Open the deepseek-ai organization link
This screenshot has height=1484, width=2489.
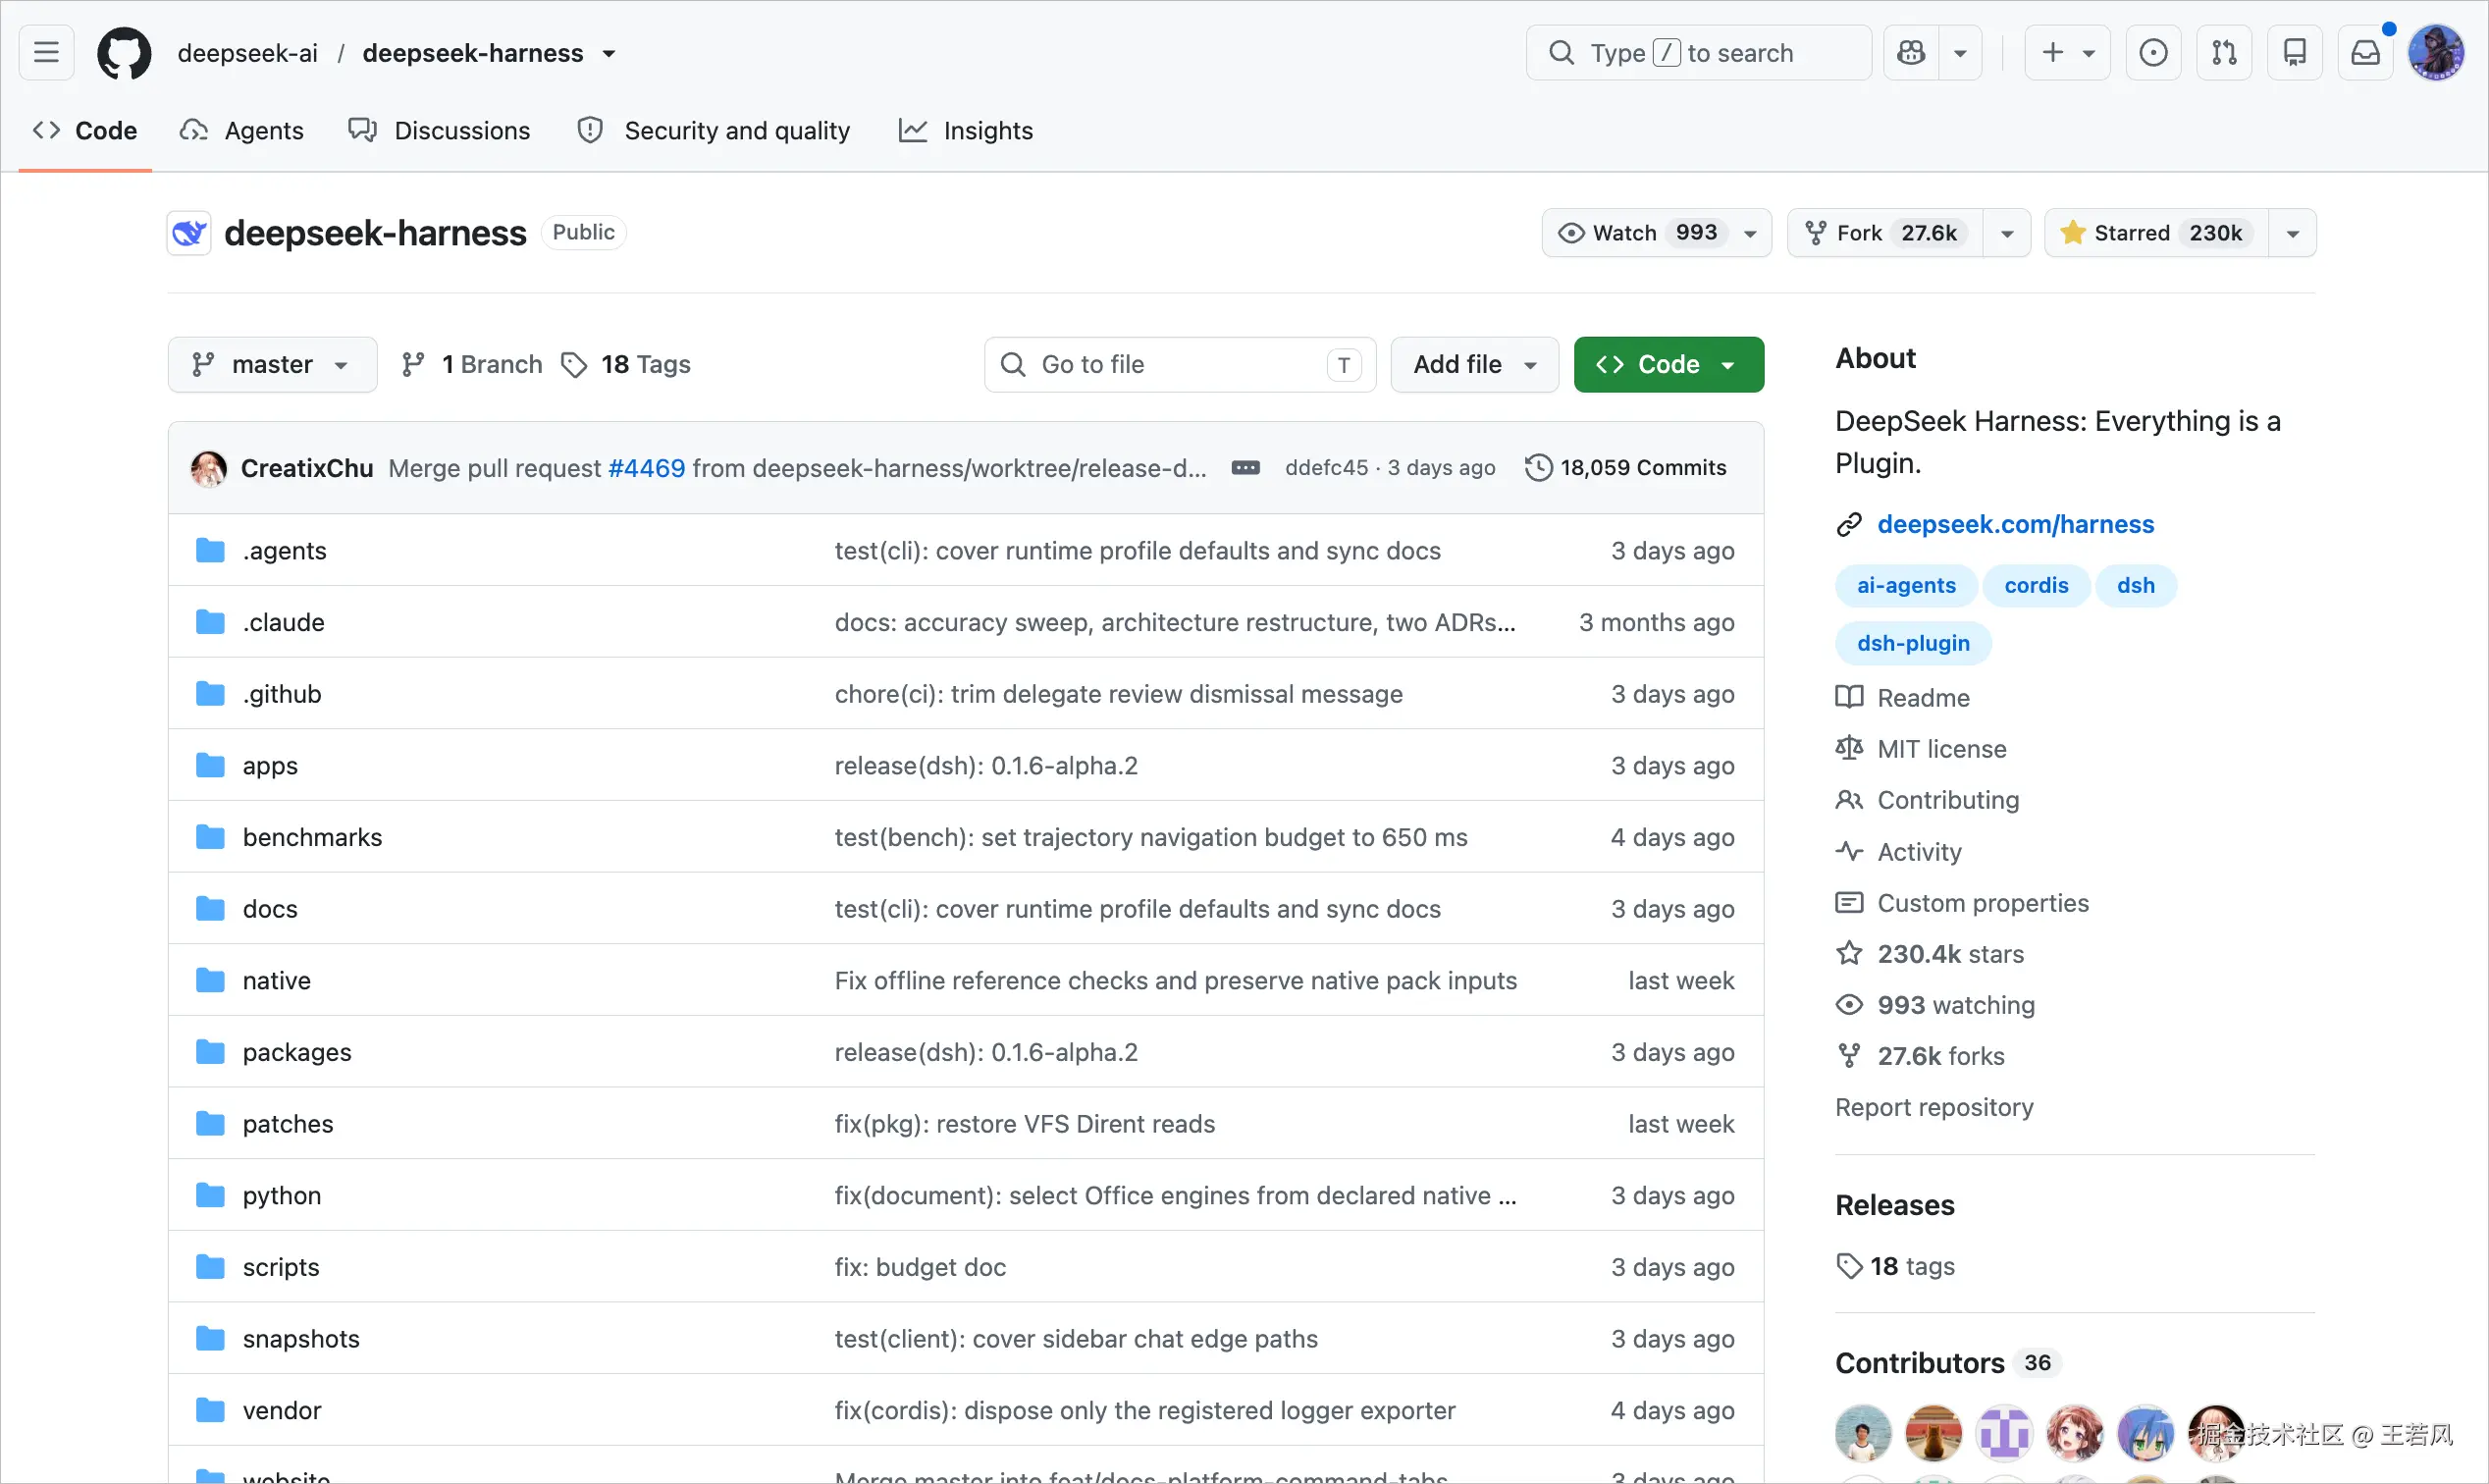[247, 53]
